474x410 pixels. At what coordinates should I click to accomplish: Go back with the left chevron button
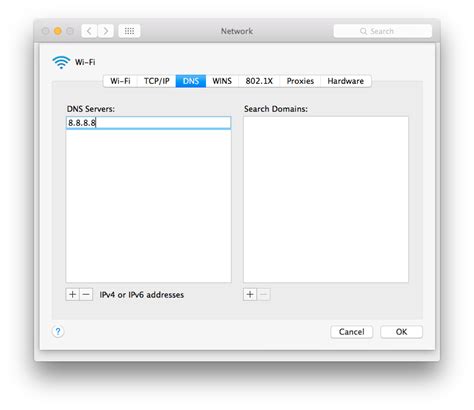tap(89, 31)
